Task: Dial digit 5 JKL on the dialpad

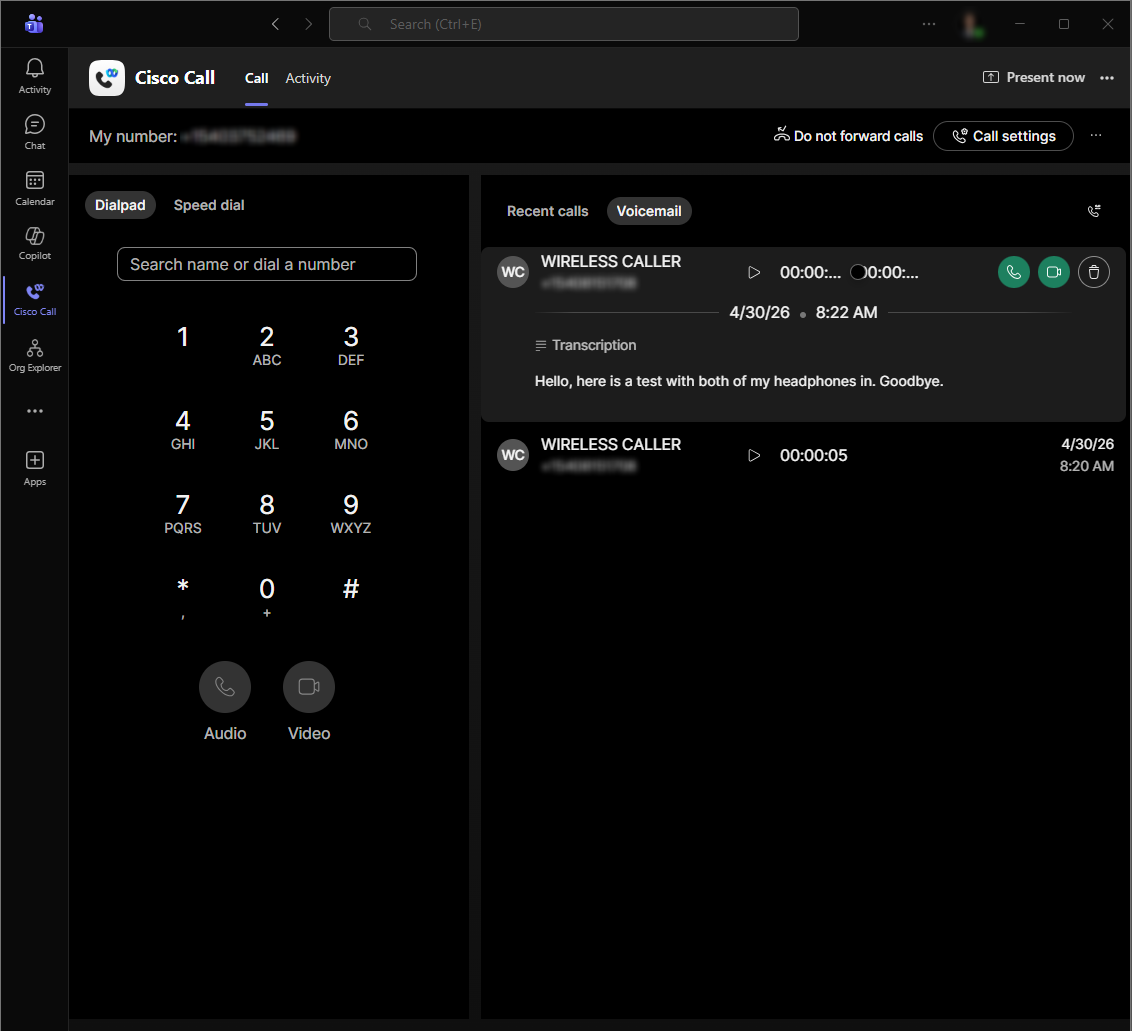Action: pyautogui.click(x=266, y=429)
